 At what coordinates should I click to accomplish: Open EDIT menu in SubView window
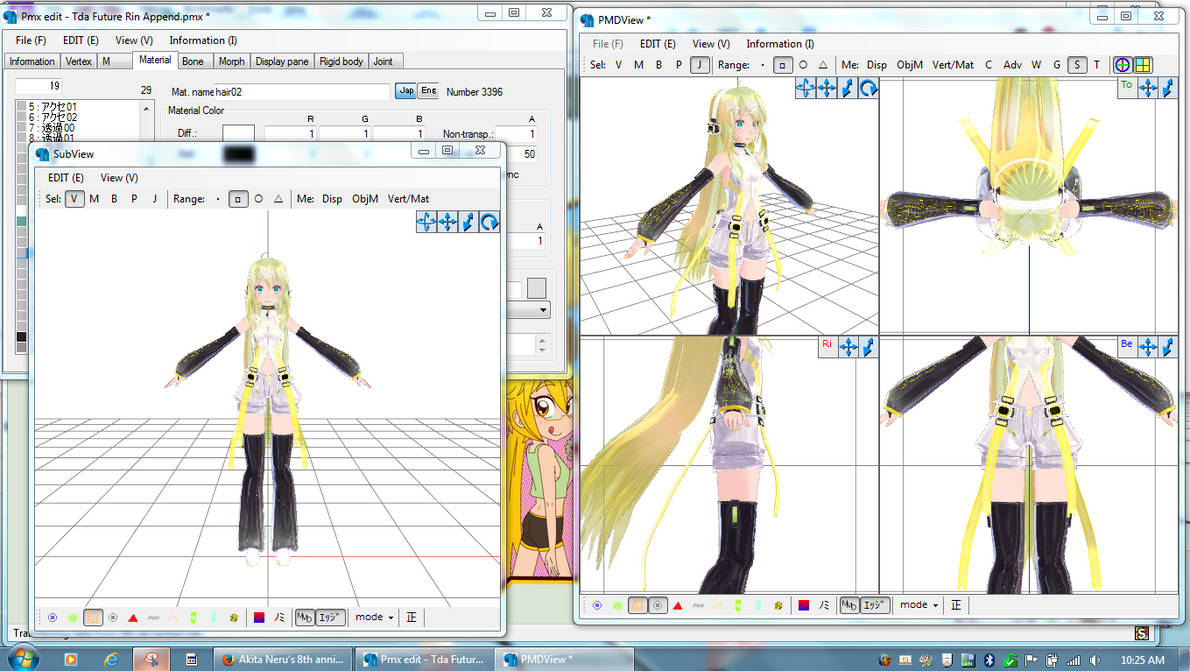click(65, 178)
